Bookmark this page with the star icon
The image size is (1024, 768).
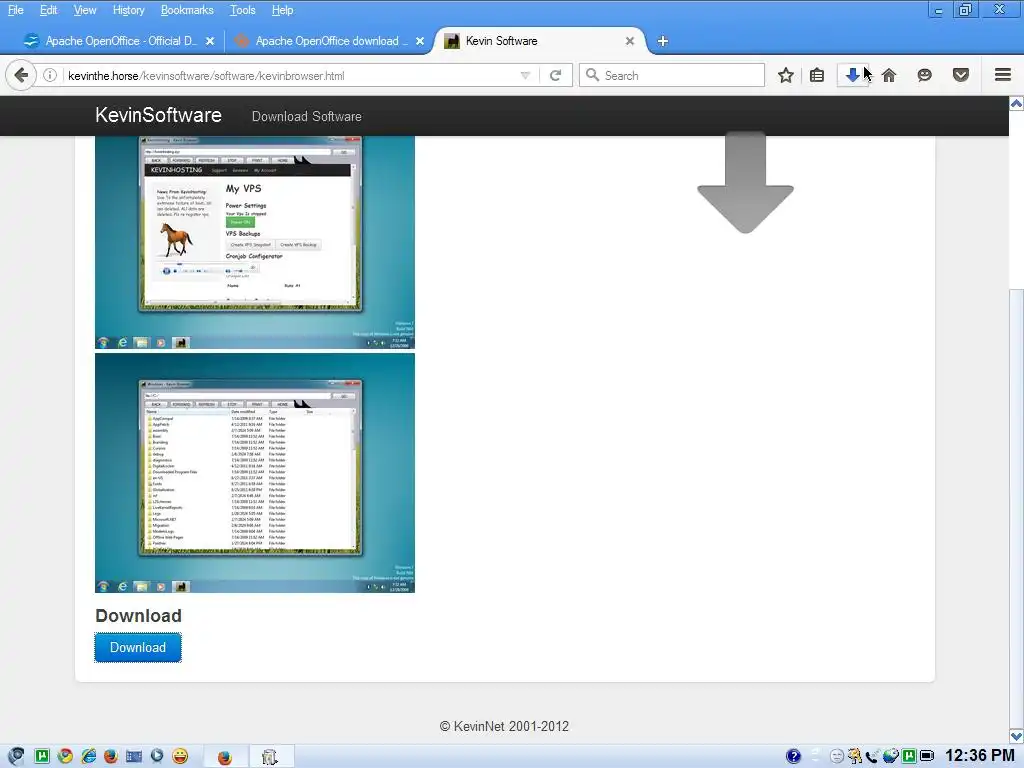[786, 75]
